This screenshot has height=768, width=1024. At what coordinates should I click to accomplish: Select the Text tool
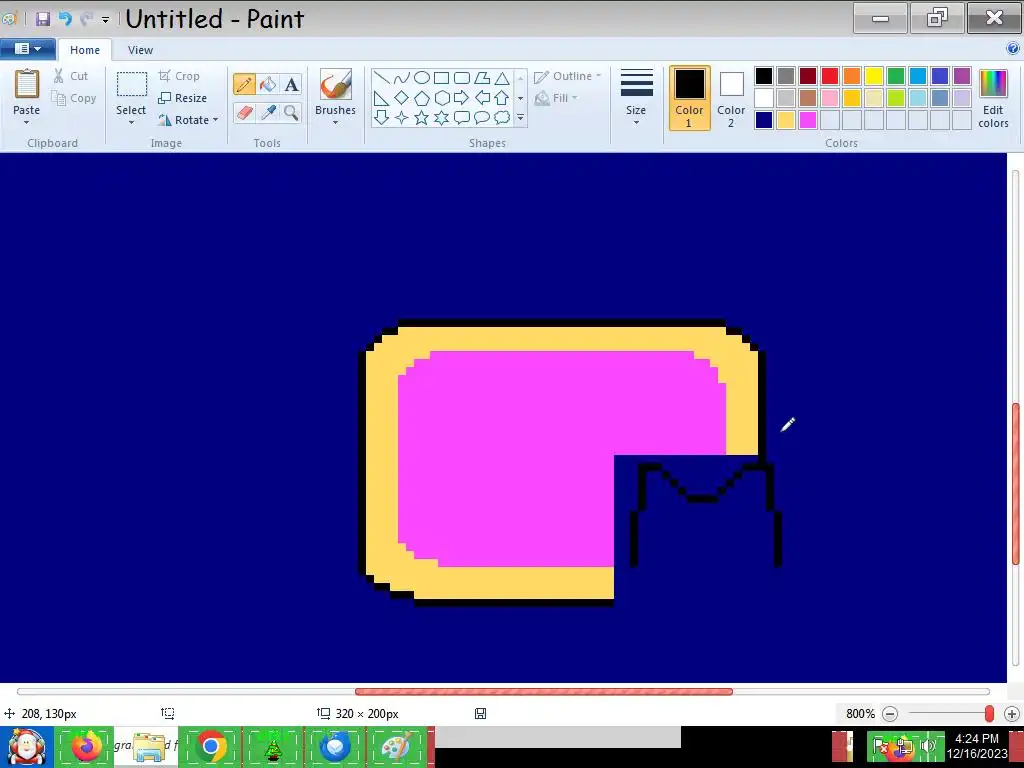pyautogui.click(x=291, y=84)
